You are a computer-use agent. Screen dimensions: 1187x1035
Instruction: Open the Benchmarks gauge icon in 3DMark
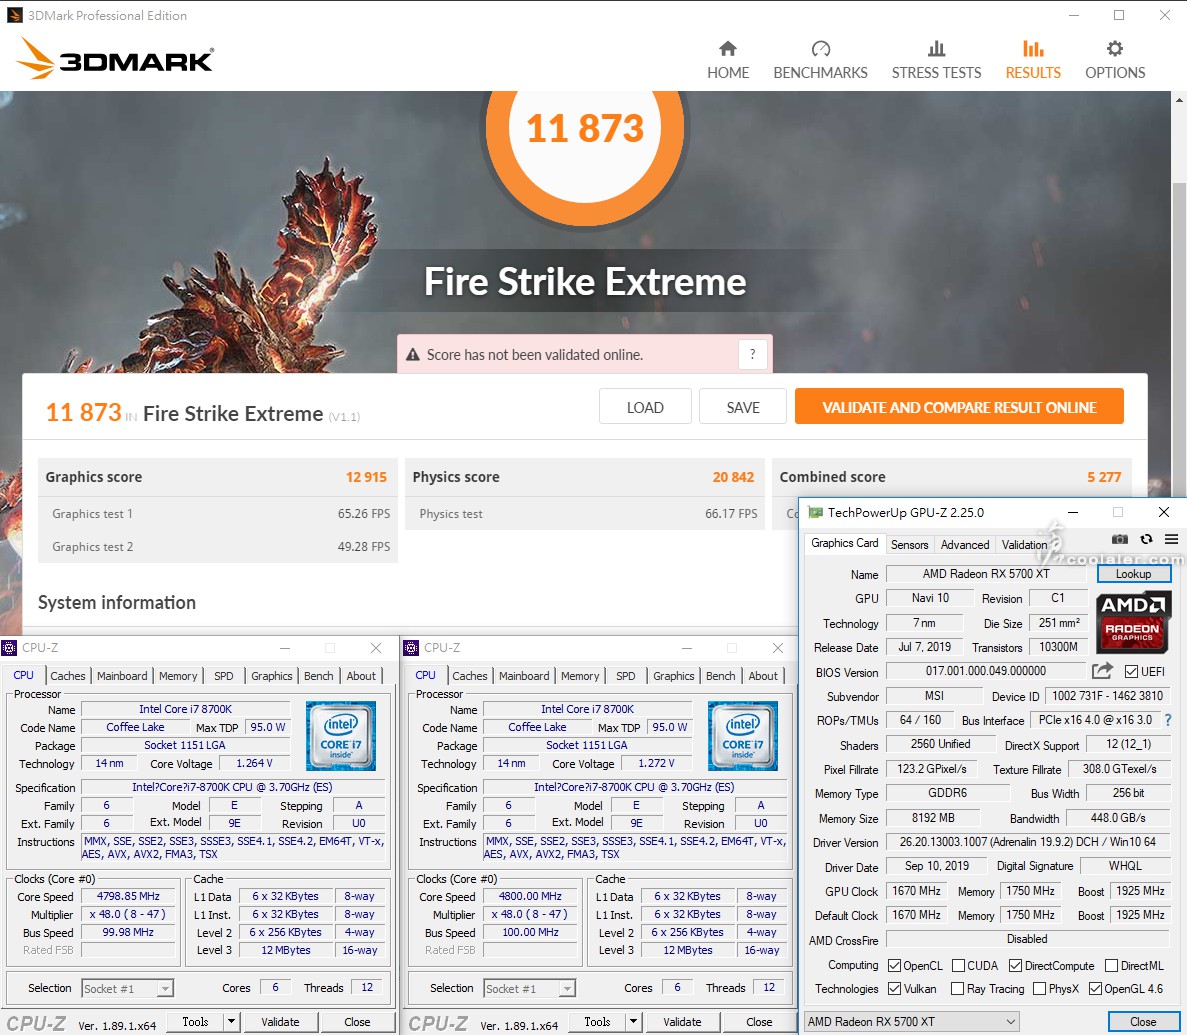821,49
